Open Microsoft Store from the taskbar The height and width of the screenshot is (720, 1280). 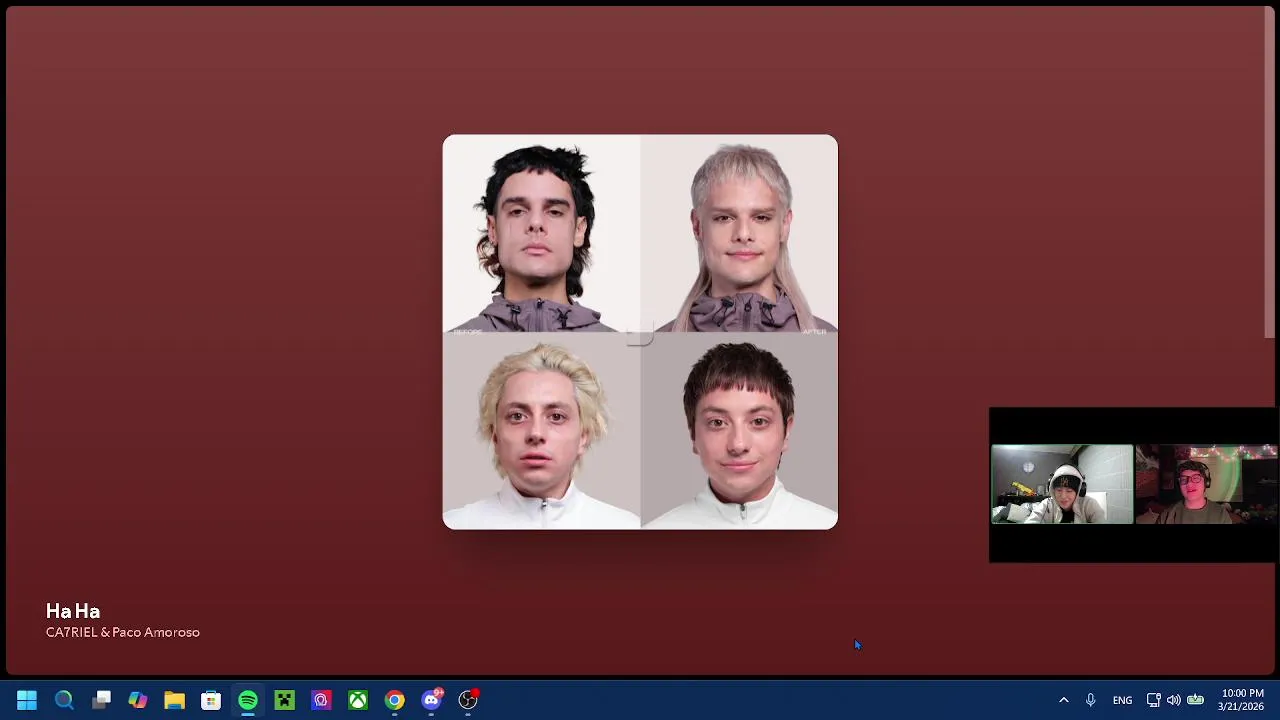211,700
